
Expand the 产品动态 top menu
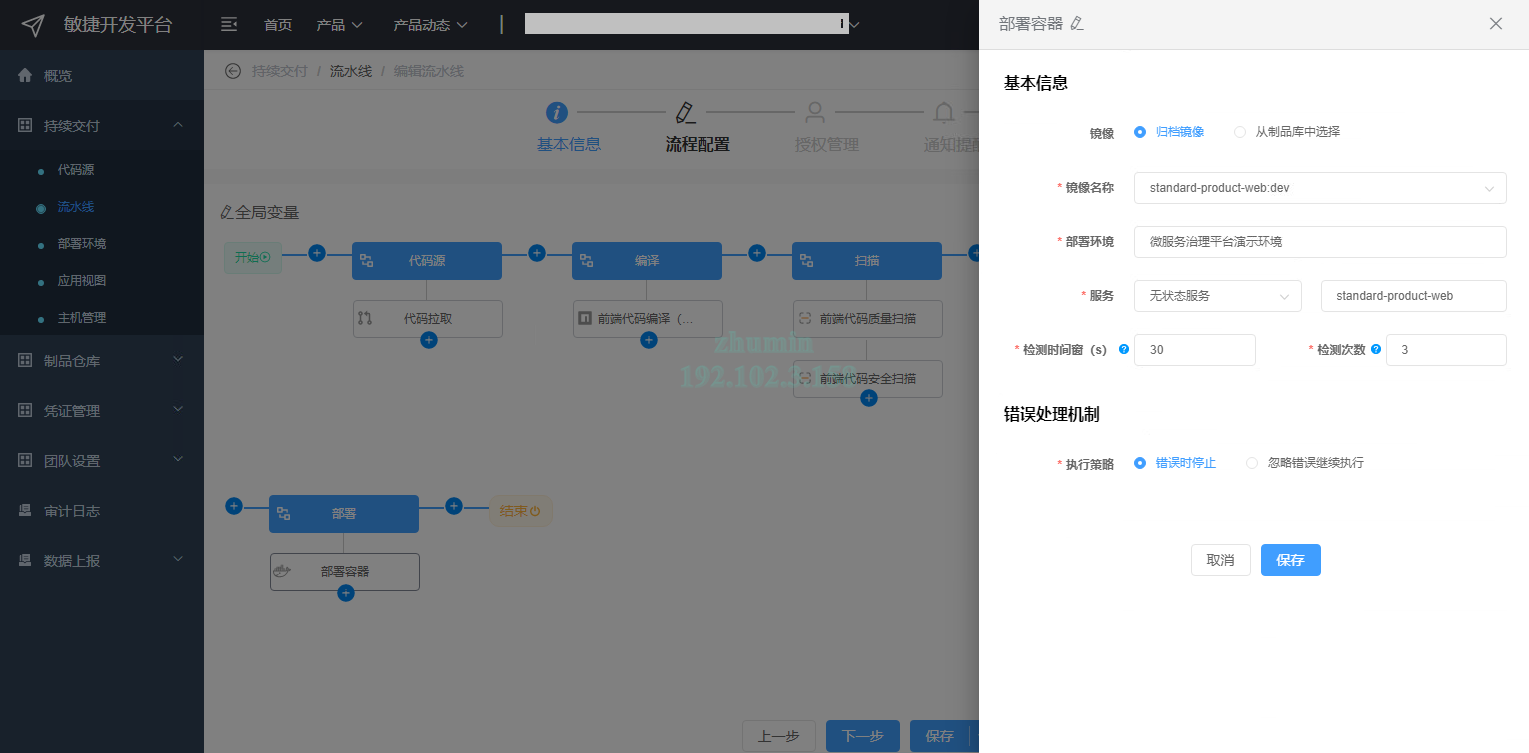431,25
